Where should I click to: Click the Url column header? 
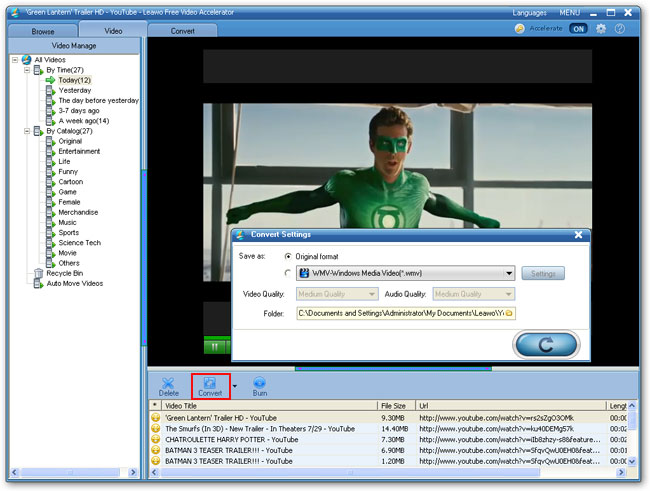[x=511, y=406]
